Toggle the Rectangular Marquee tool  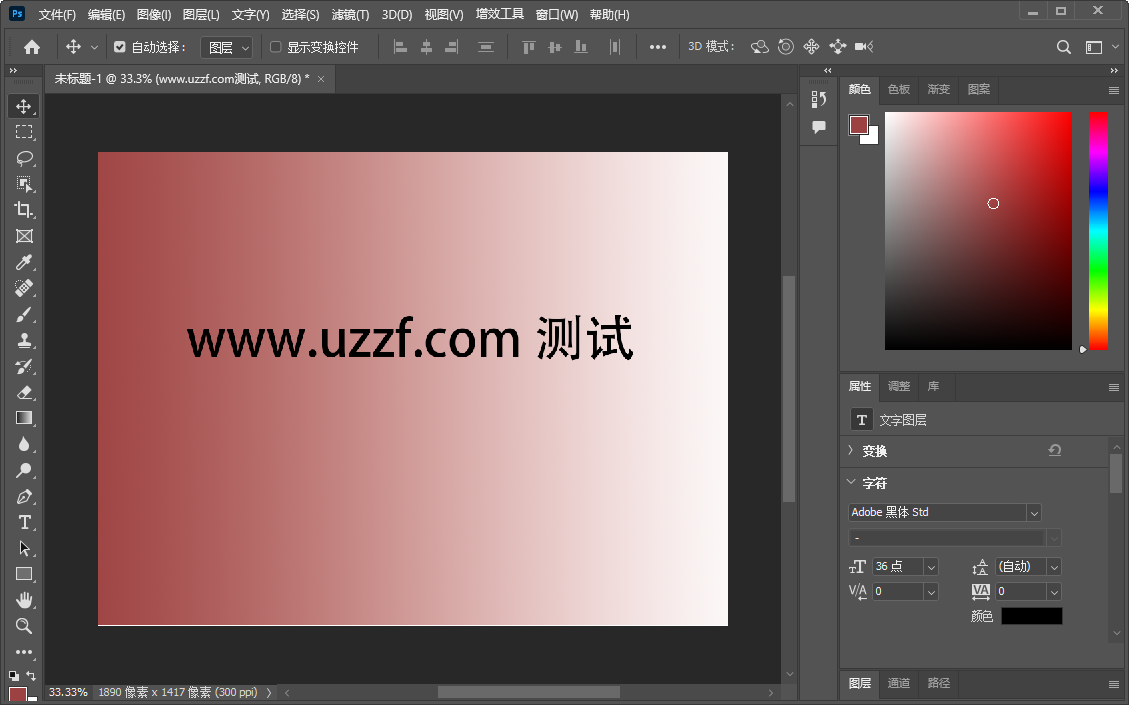point(23,131)
